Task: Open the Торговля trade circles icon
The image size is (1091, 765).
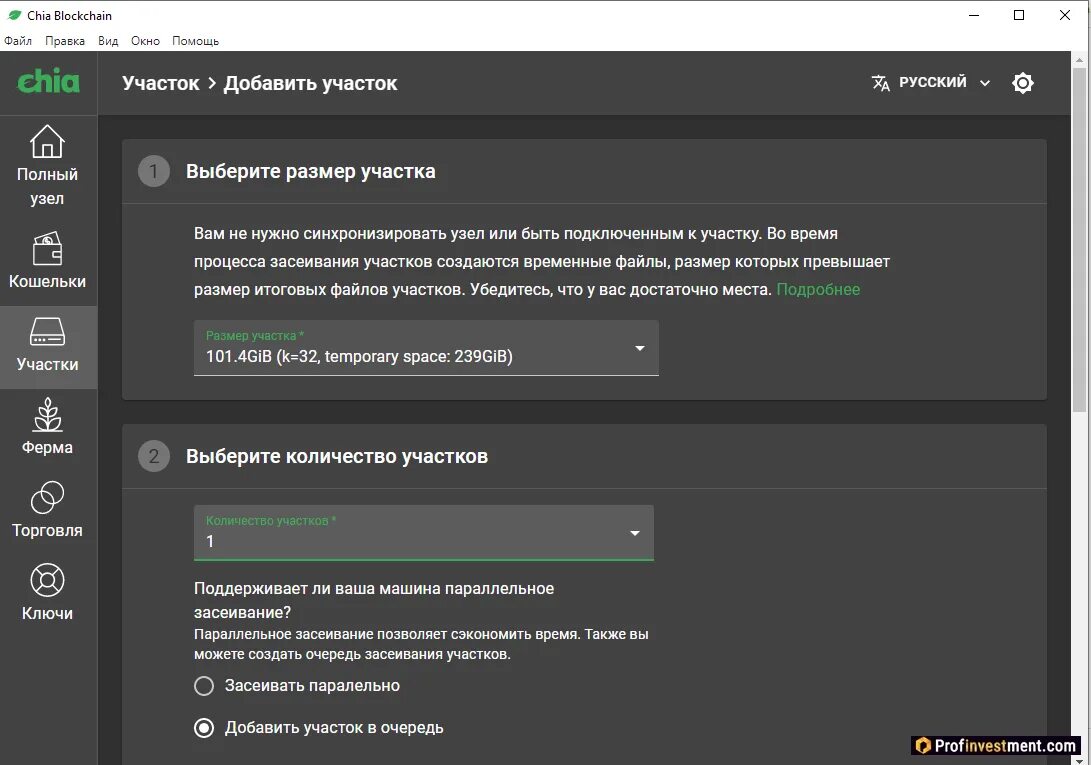Action: (47, 497)
